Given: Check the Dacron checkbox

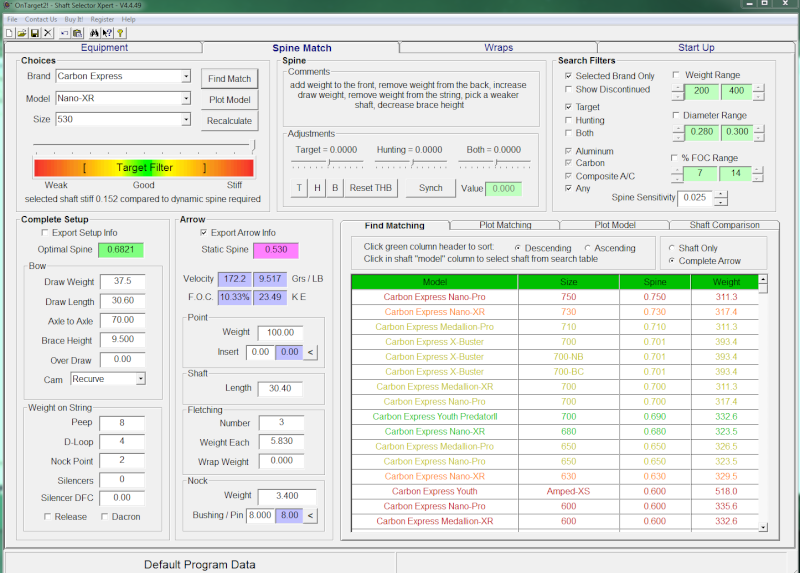Looking at the screenshot, I should pyautogui.click(x=104, y=517).
